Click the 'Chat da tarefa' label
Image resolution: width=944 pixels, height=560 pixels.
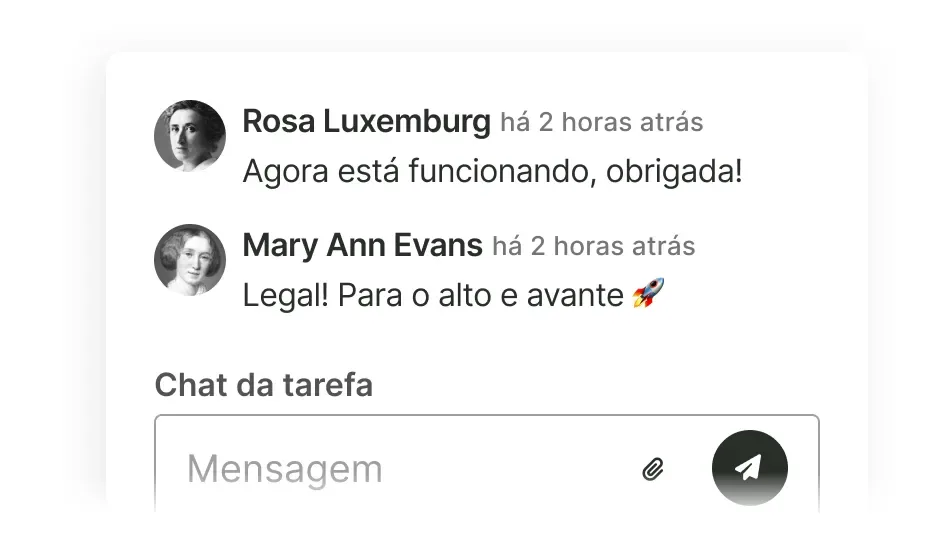coord(264,385)
